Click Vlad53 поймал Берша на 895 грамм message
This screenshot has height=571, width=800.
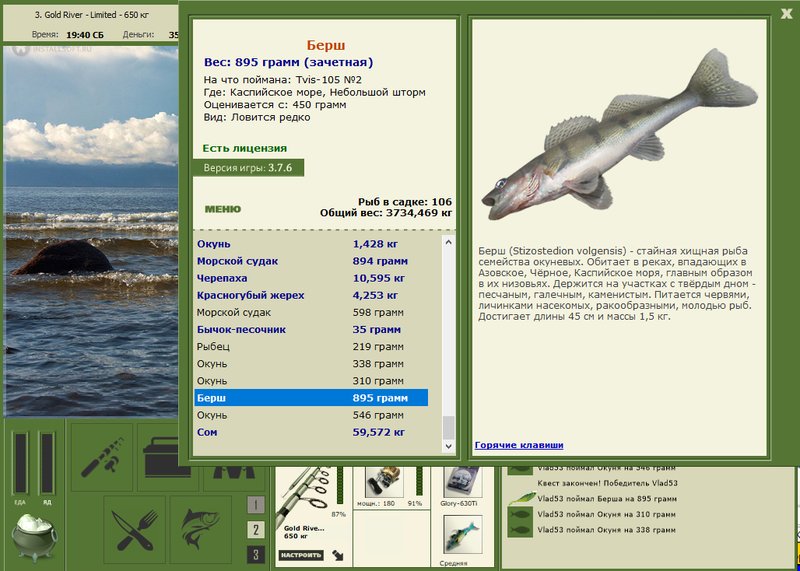click(607, 499)
